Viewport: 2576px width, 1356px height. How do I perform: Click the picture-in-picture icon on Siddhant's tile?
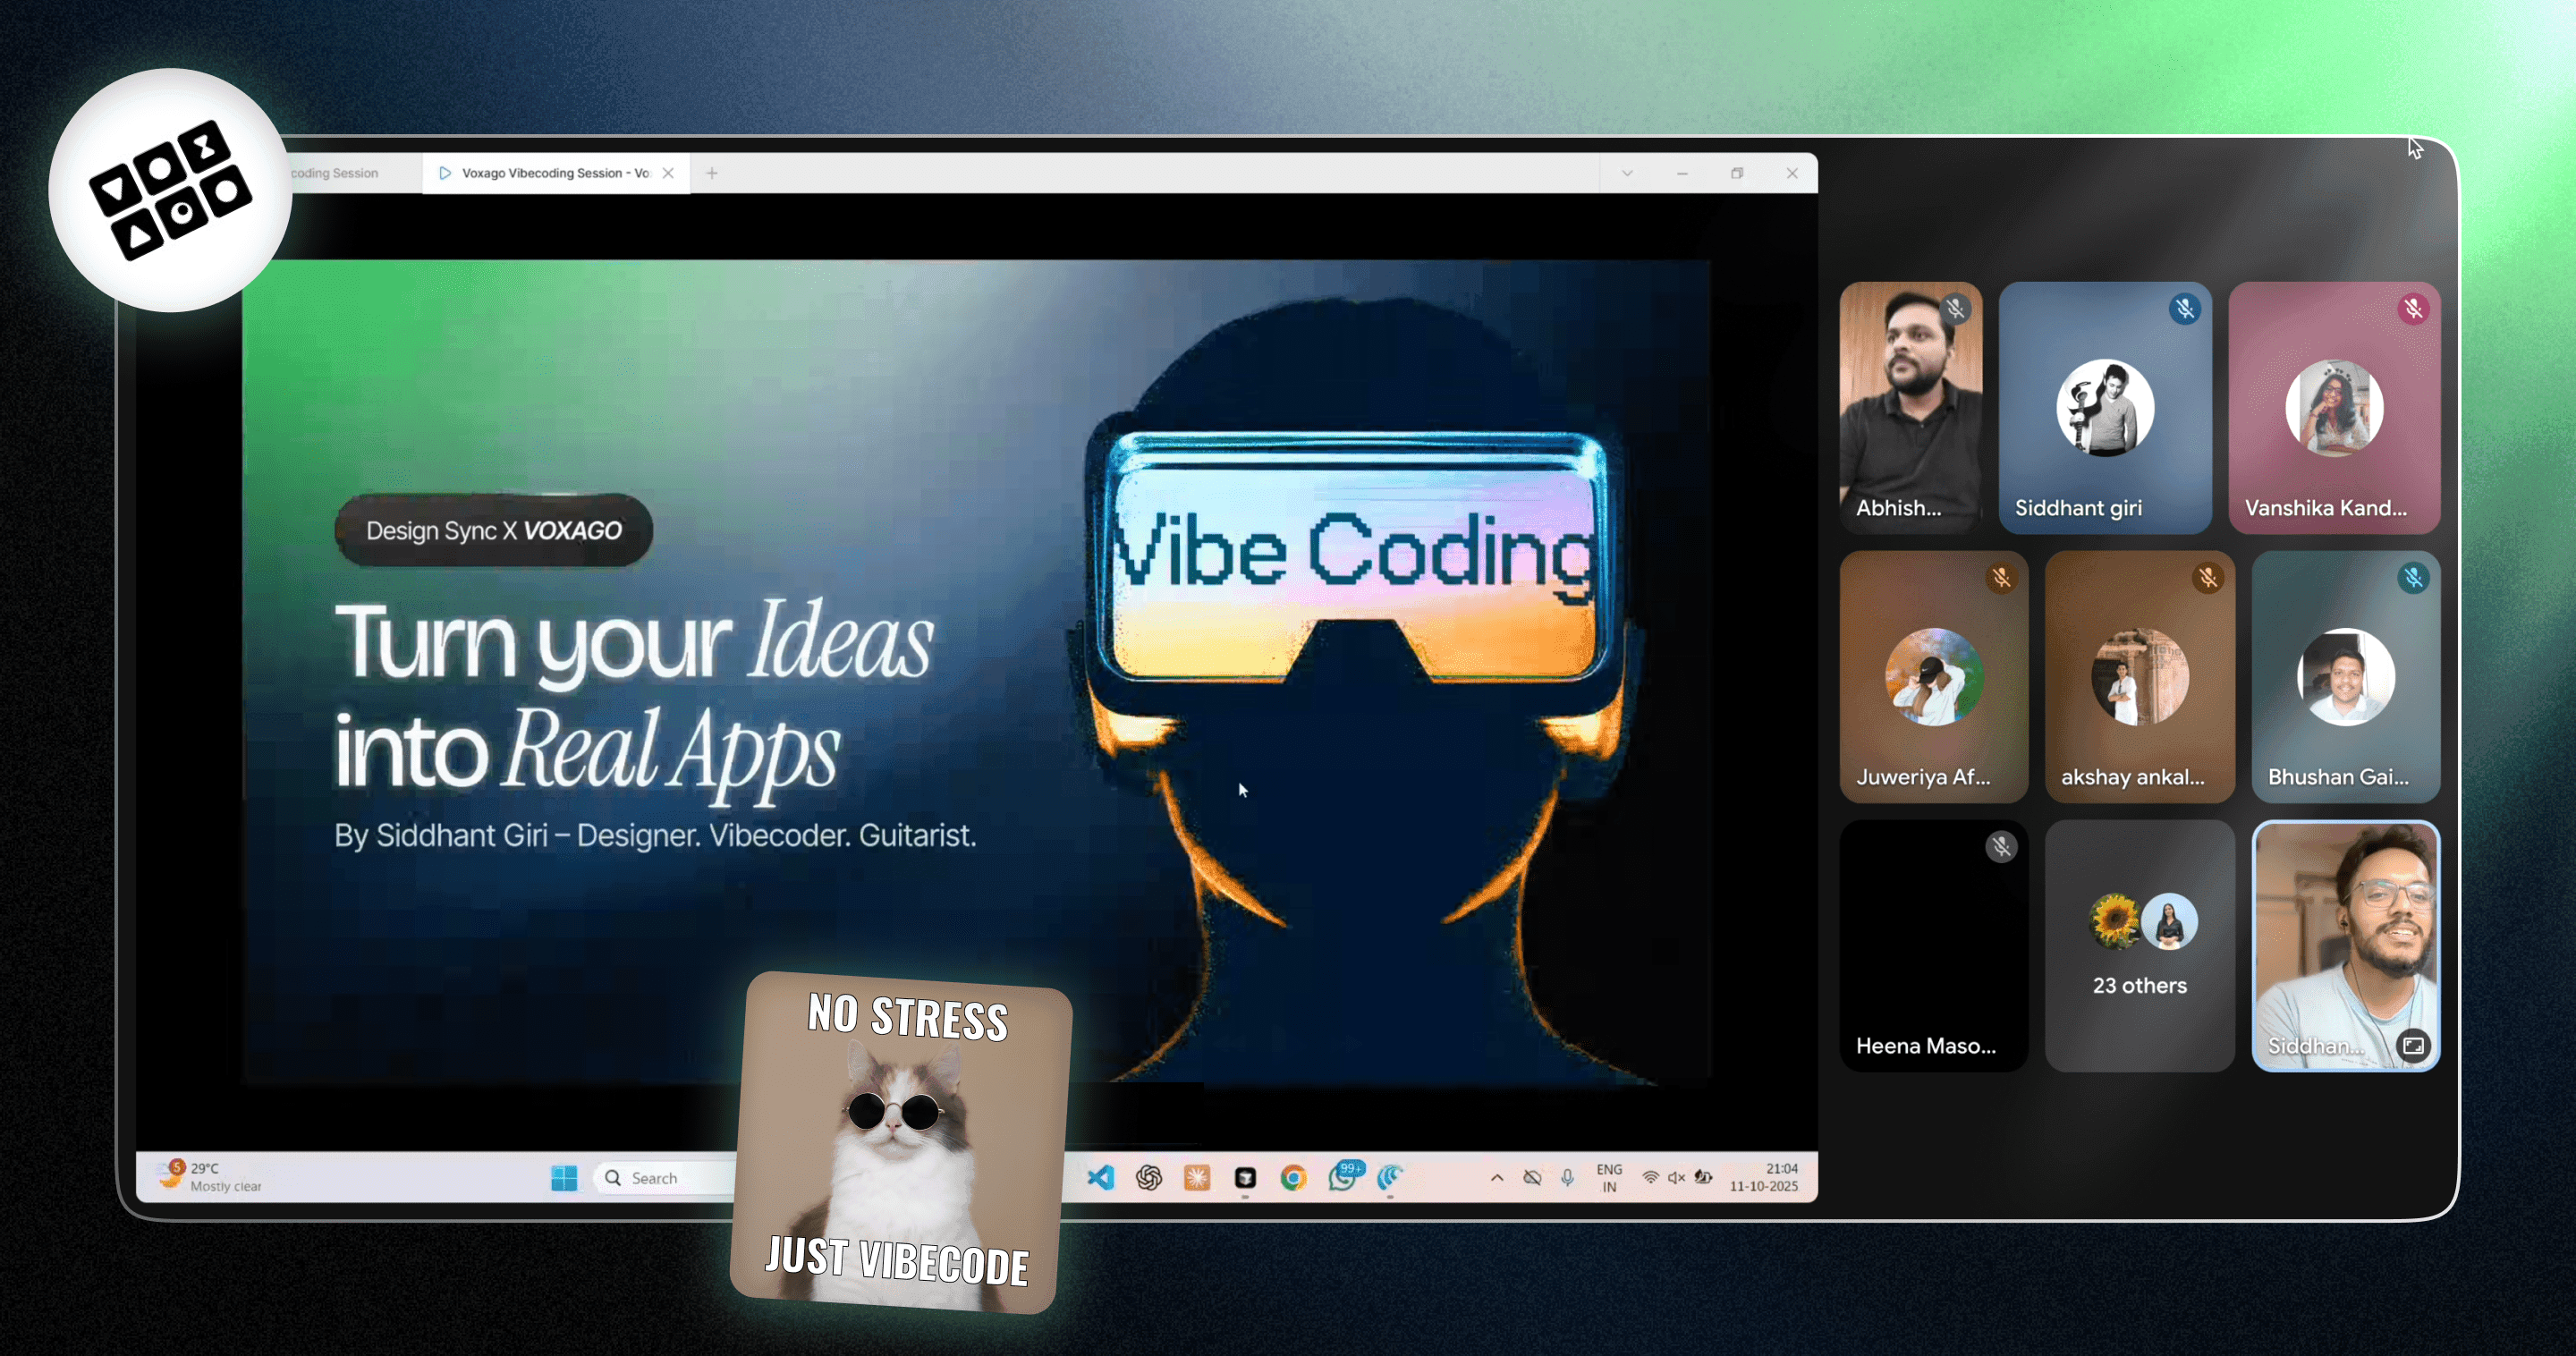(x=2413, y=1045)
